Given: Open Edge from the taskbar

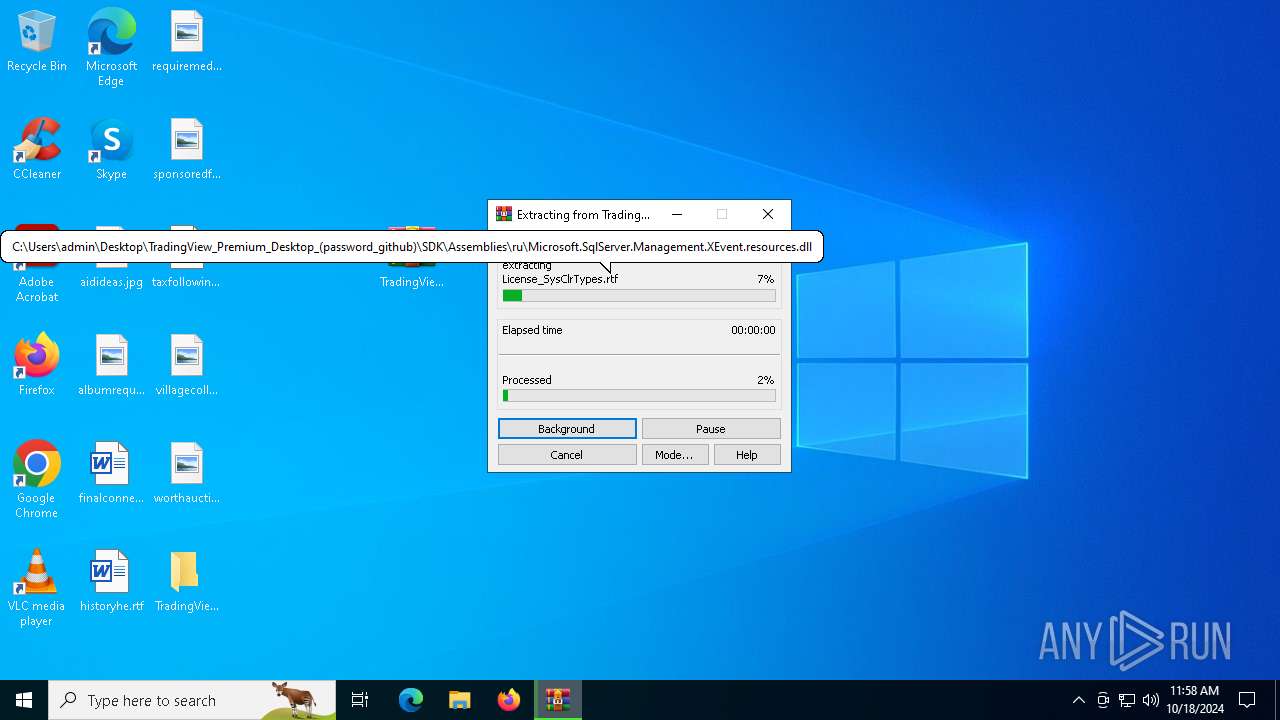Looking at the screenshot, I should (411, 700).
